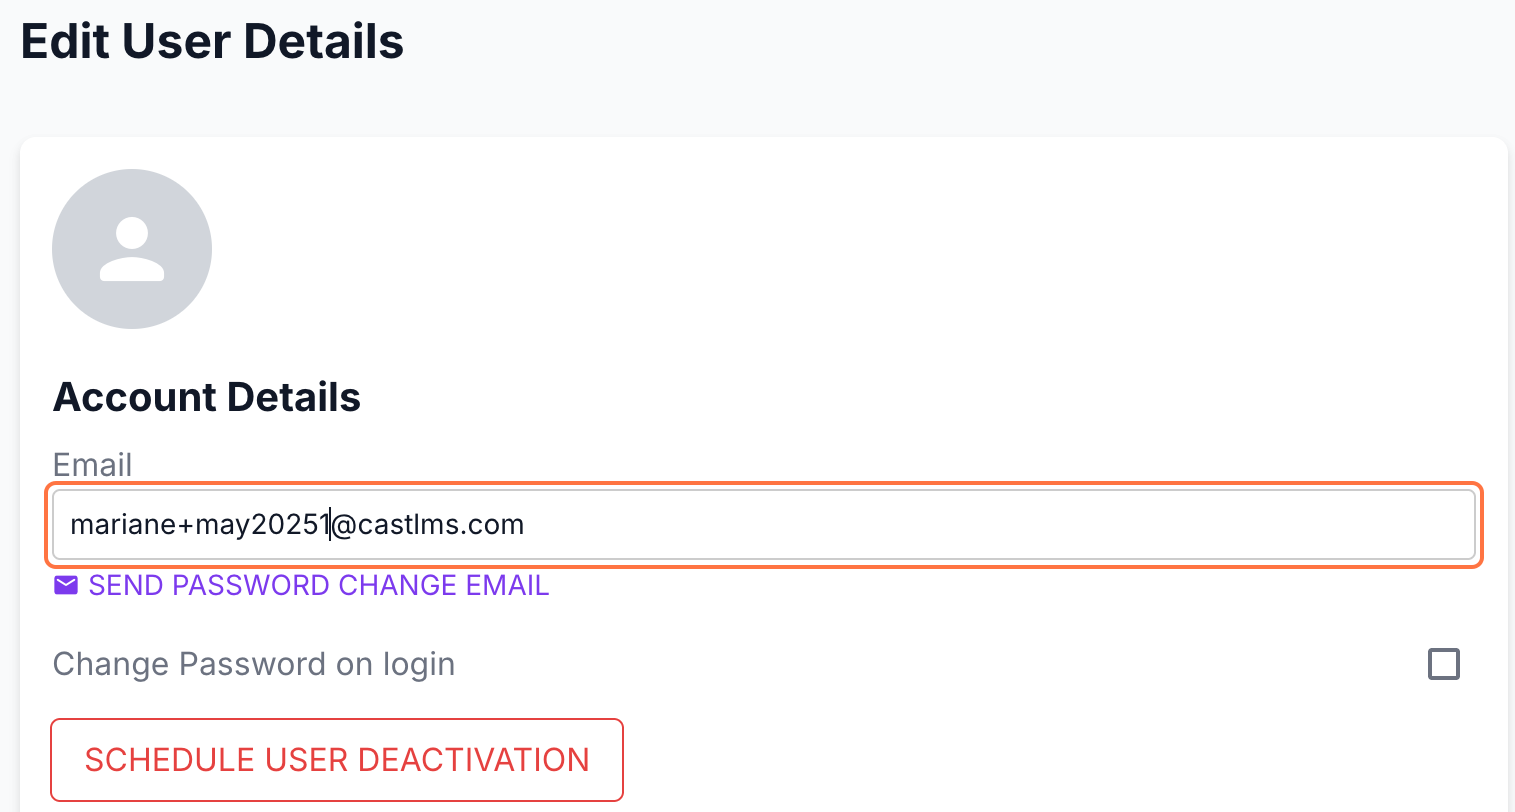Click the white person silhouette in avatar
1515x812 pixels.
132,249
